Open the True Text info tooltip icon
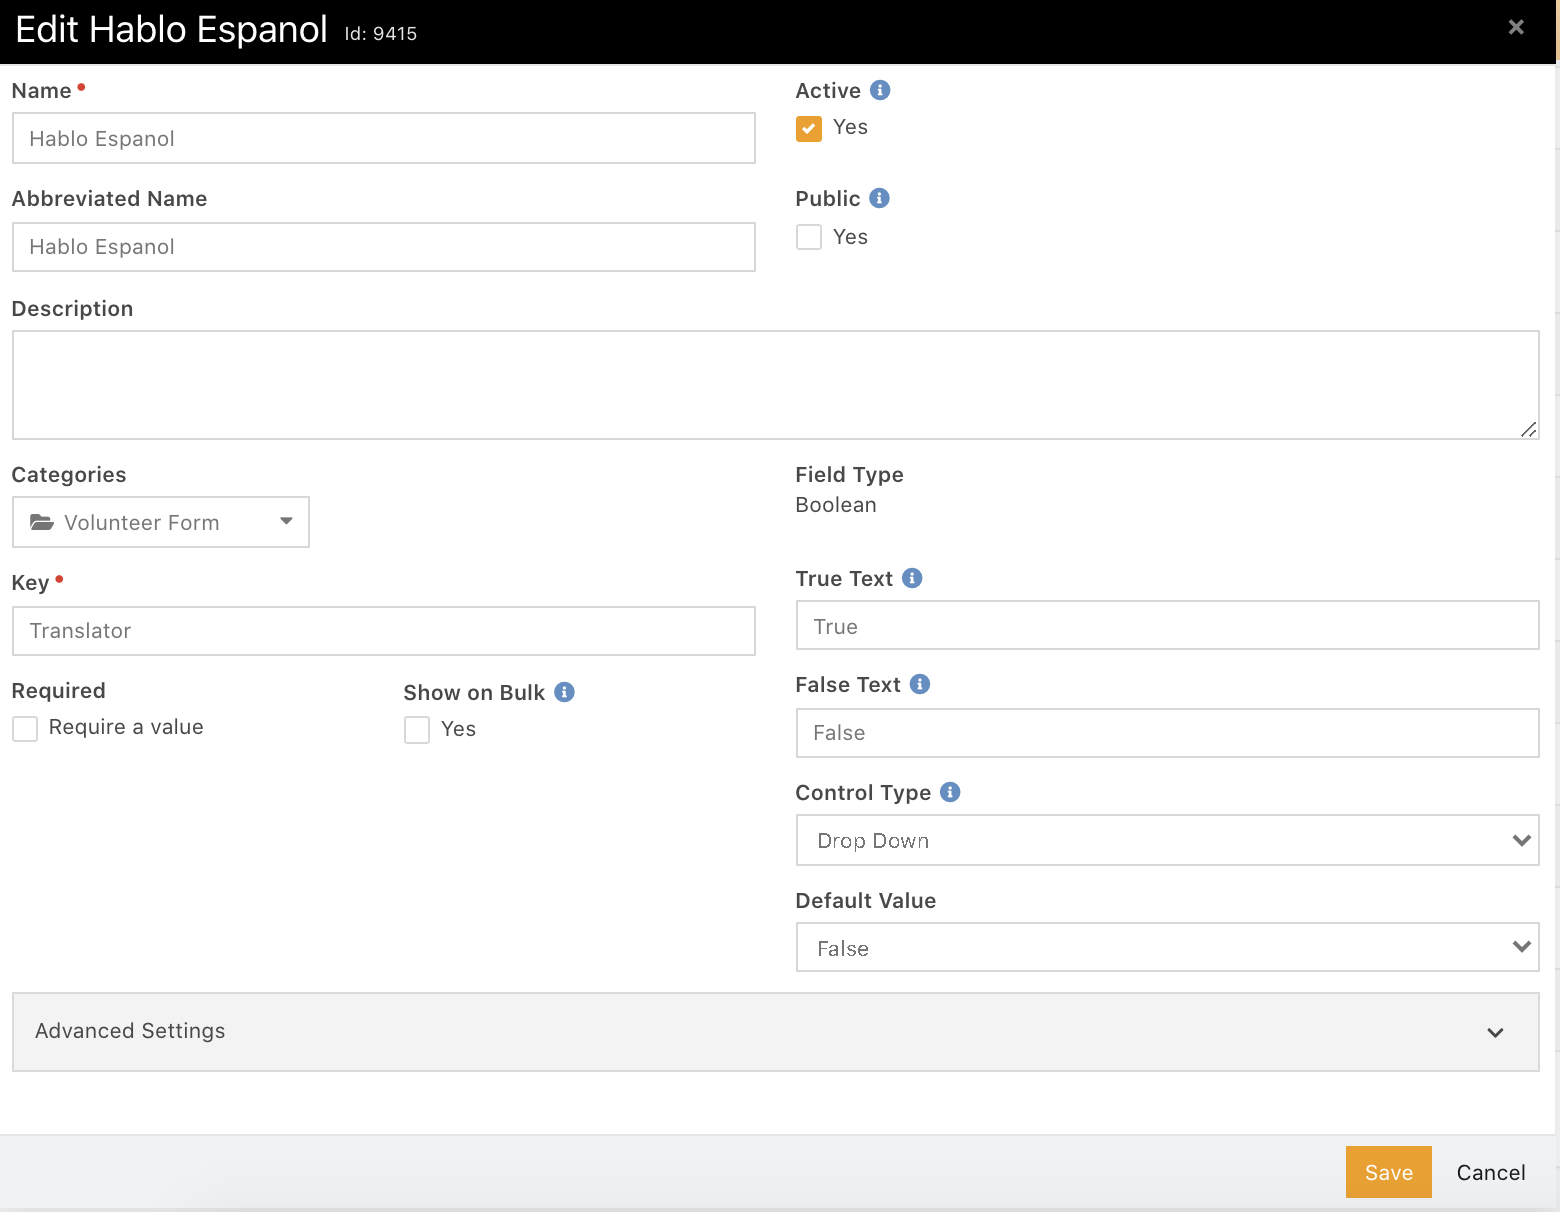This screenshot has width=1560, height=1212. pos(912,578)
